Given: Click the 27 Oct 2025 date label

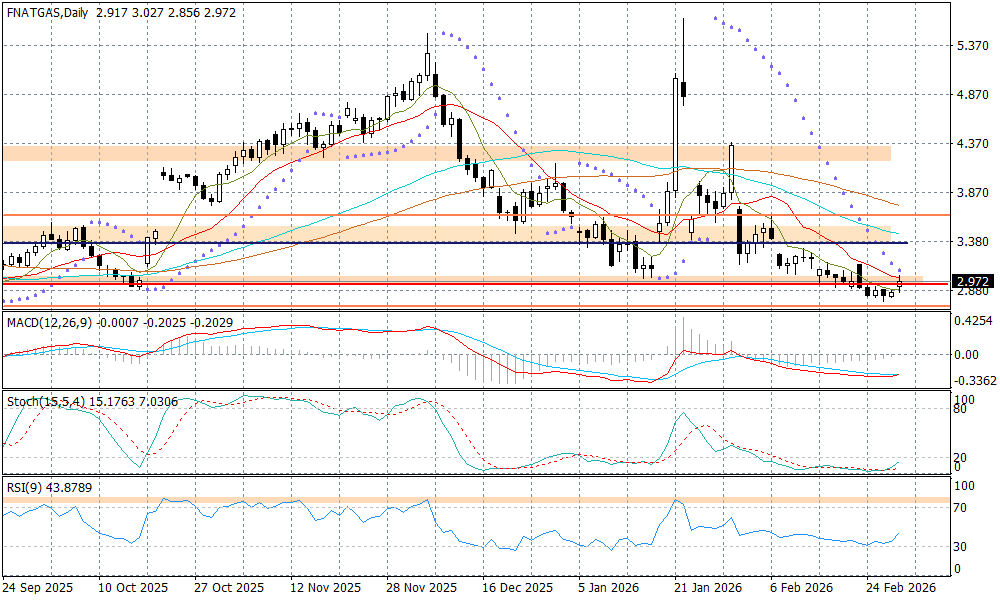Looking at the screenshot, I should [229, 588].
